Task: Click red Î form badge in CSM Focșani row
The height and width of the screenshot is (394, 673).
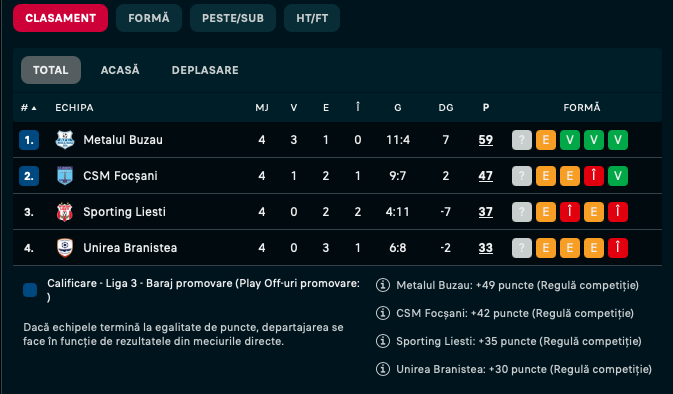Action: pyautogui.click(x=594, y=176)
